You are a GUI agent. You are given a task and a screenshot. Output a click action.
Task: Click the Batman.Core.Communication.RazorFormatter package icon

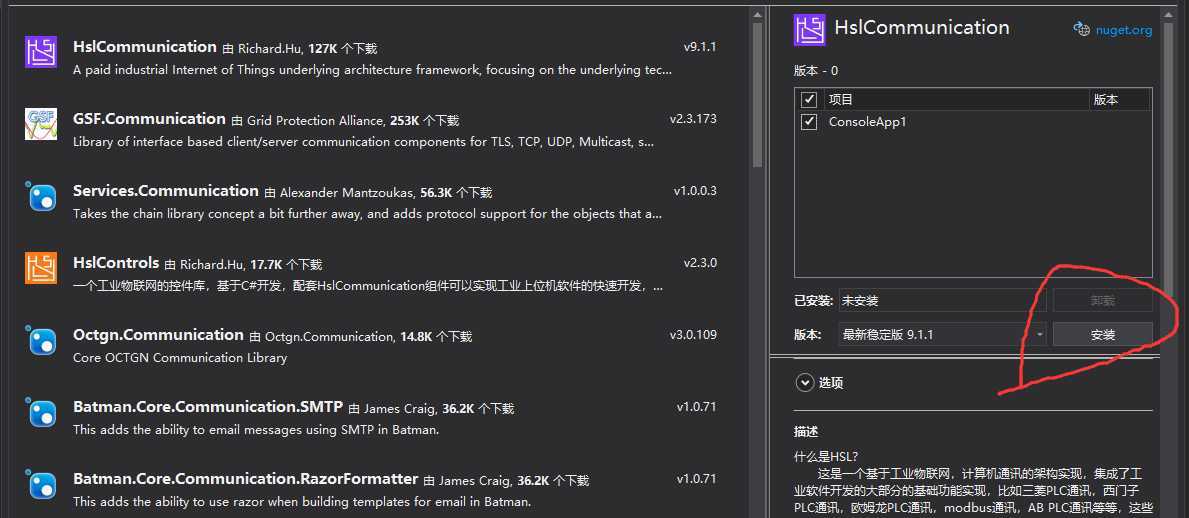click(x=41, y=485)
